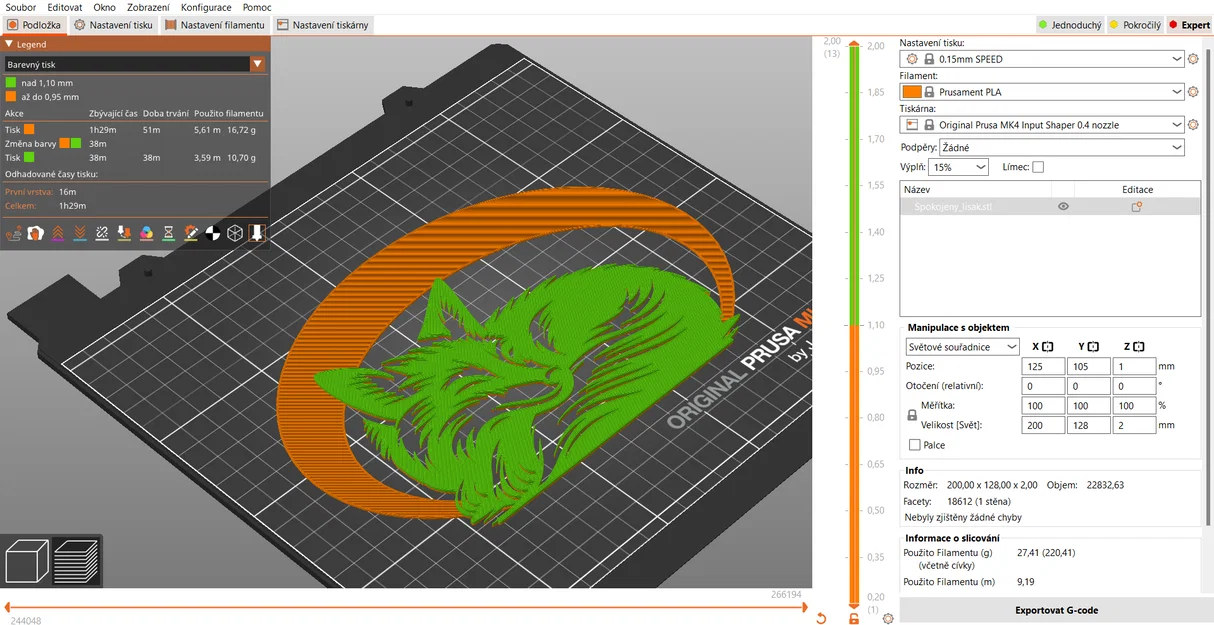Mirror object along Z axis icon

1137,347
